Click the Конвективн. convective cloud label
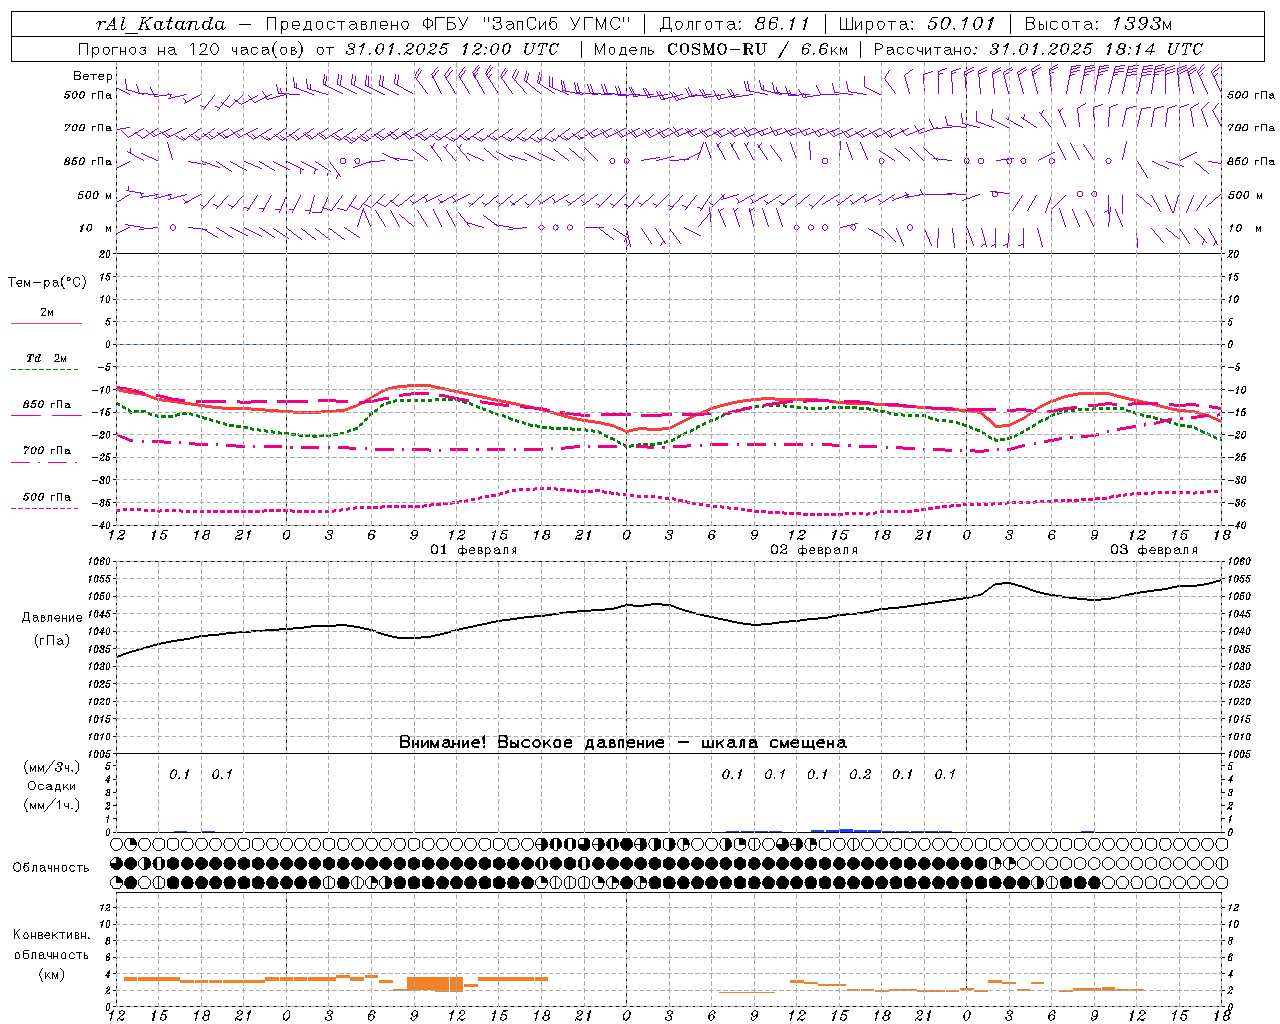1280x1024 pixels. [51, 935]
